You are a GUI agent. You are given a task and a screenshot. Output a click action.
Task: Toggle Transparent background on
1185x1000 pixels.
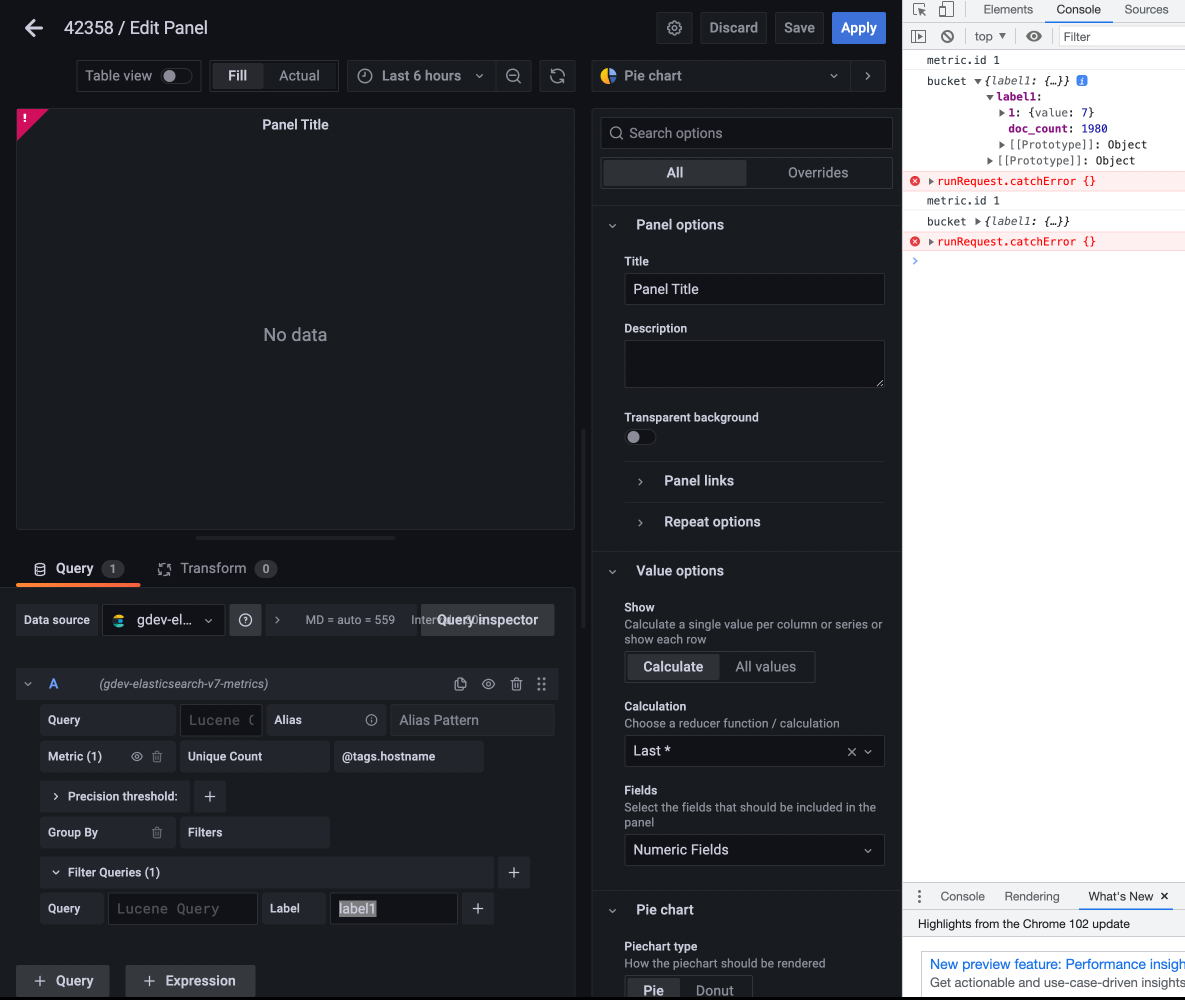[x=640, y=437]
